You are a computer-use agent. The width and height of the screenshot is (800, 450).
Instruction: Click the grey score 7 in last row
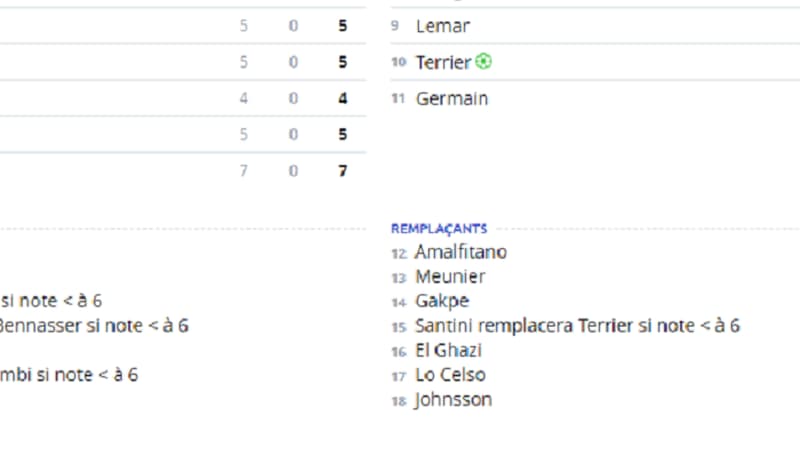pyautogui.click(x=244, y=170)
